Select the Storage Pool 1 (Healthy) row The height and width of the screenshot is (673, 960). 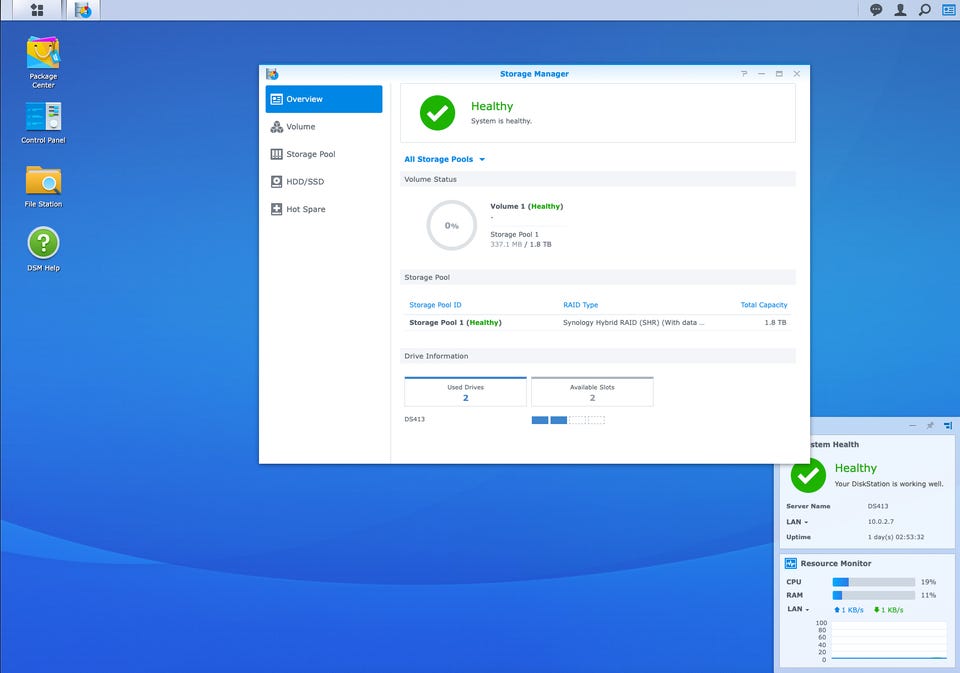(x=598, y=323)
